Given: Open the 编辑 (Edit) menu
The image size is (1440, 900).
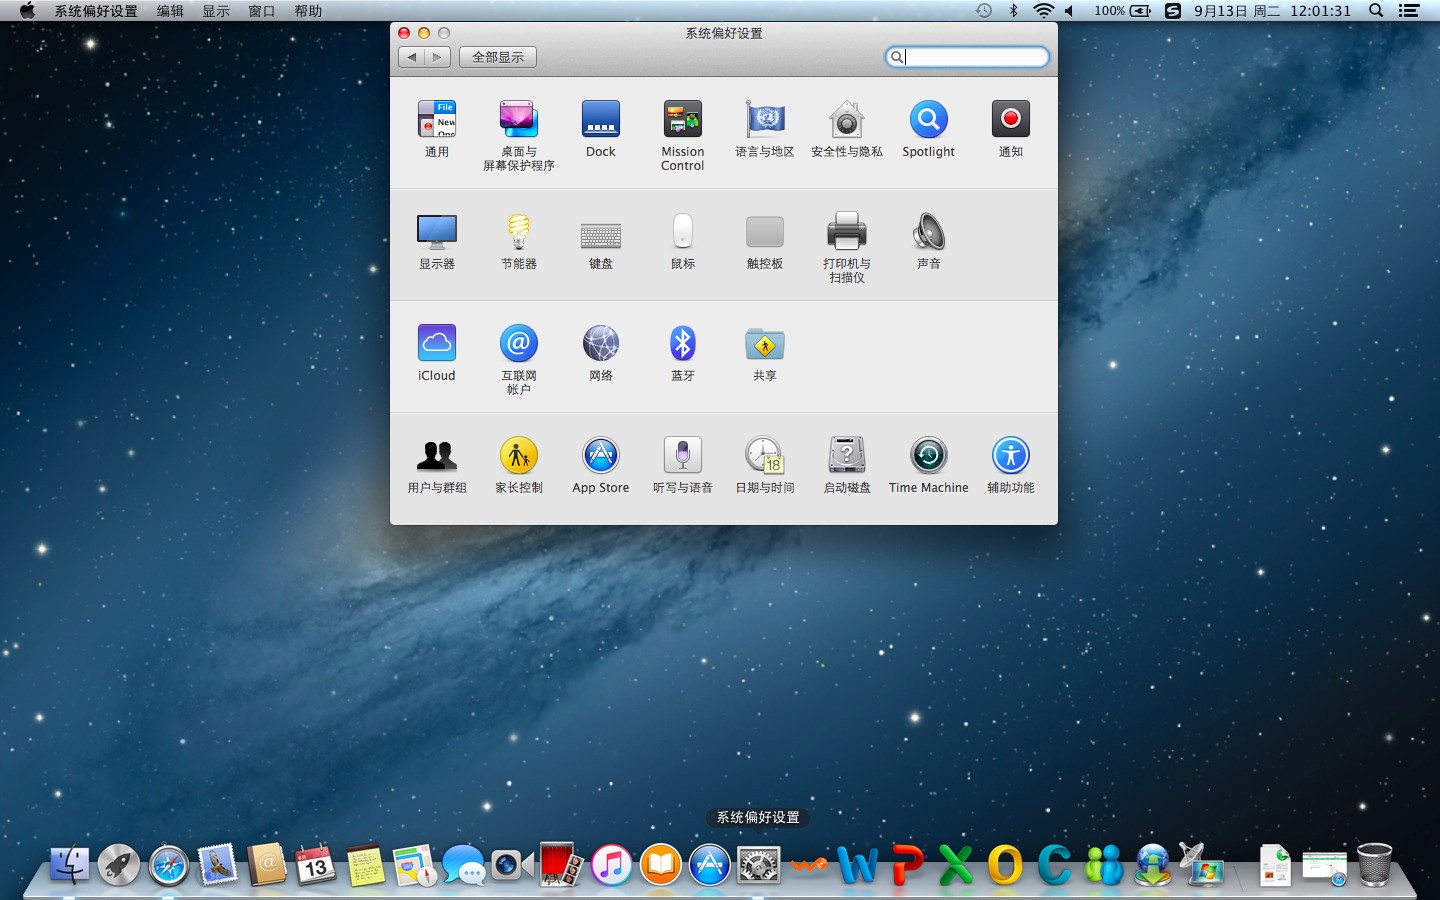Looking at the screenshot, I should click(x=170, y=11).
